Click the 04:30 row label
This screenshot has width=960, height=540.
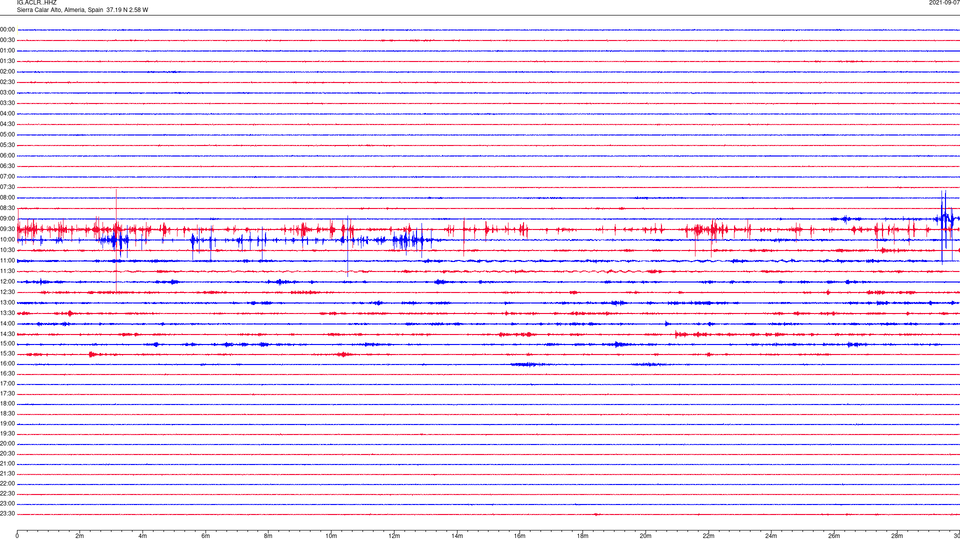[x=7, y=124]
